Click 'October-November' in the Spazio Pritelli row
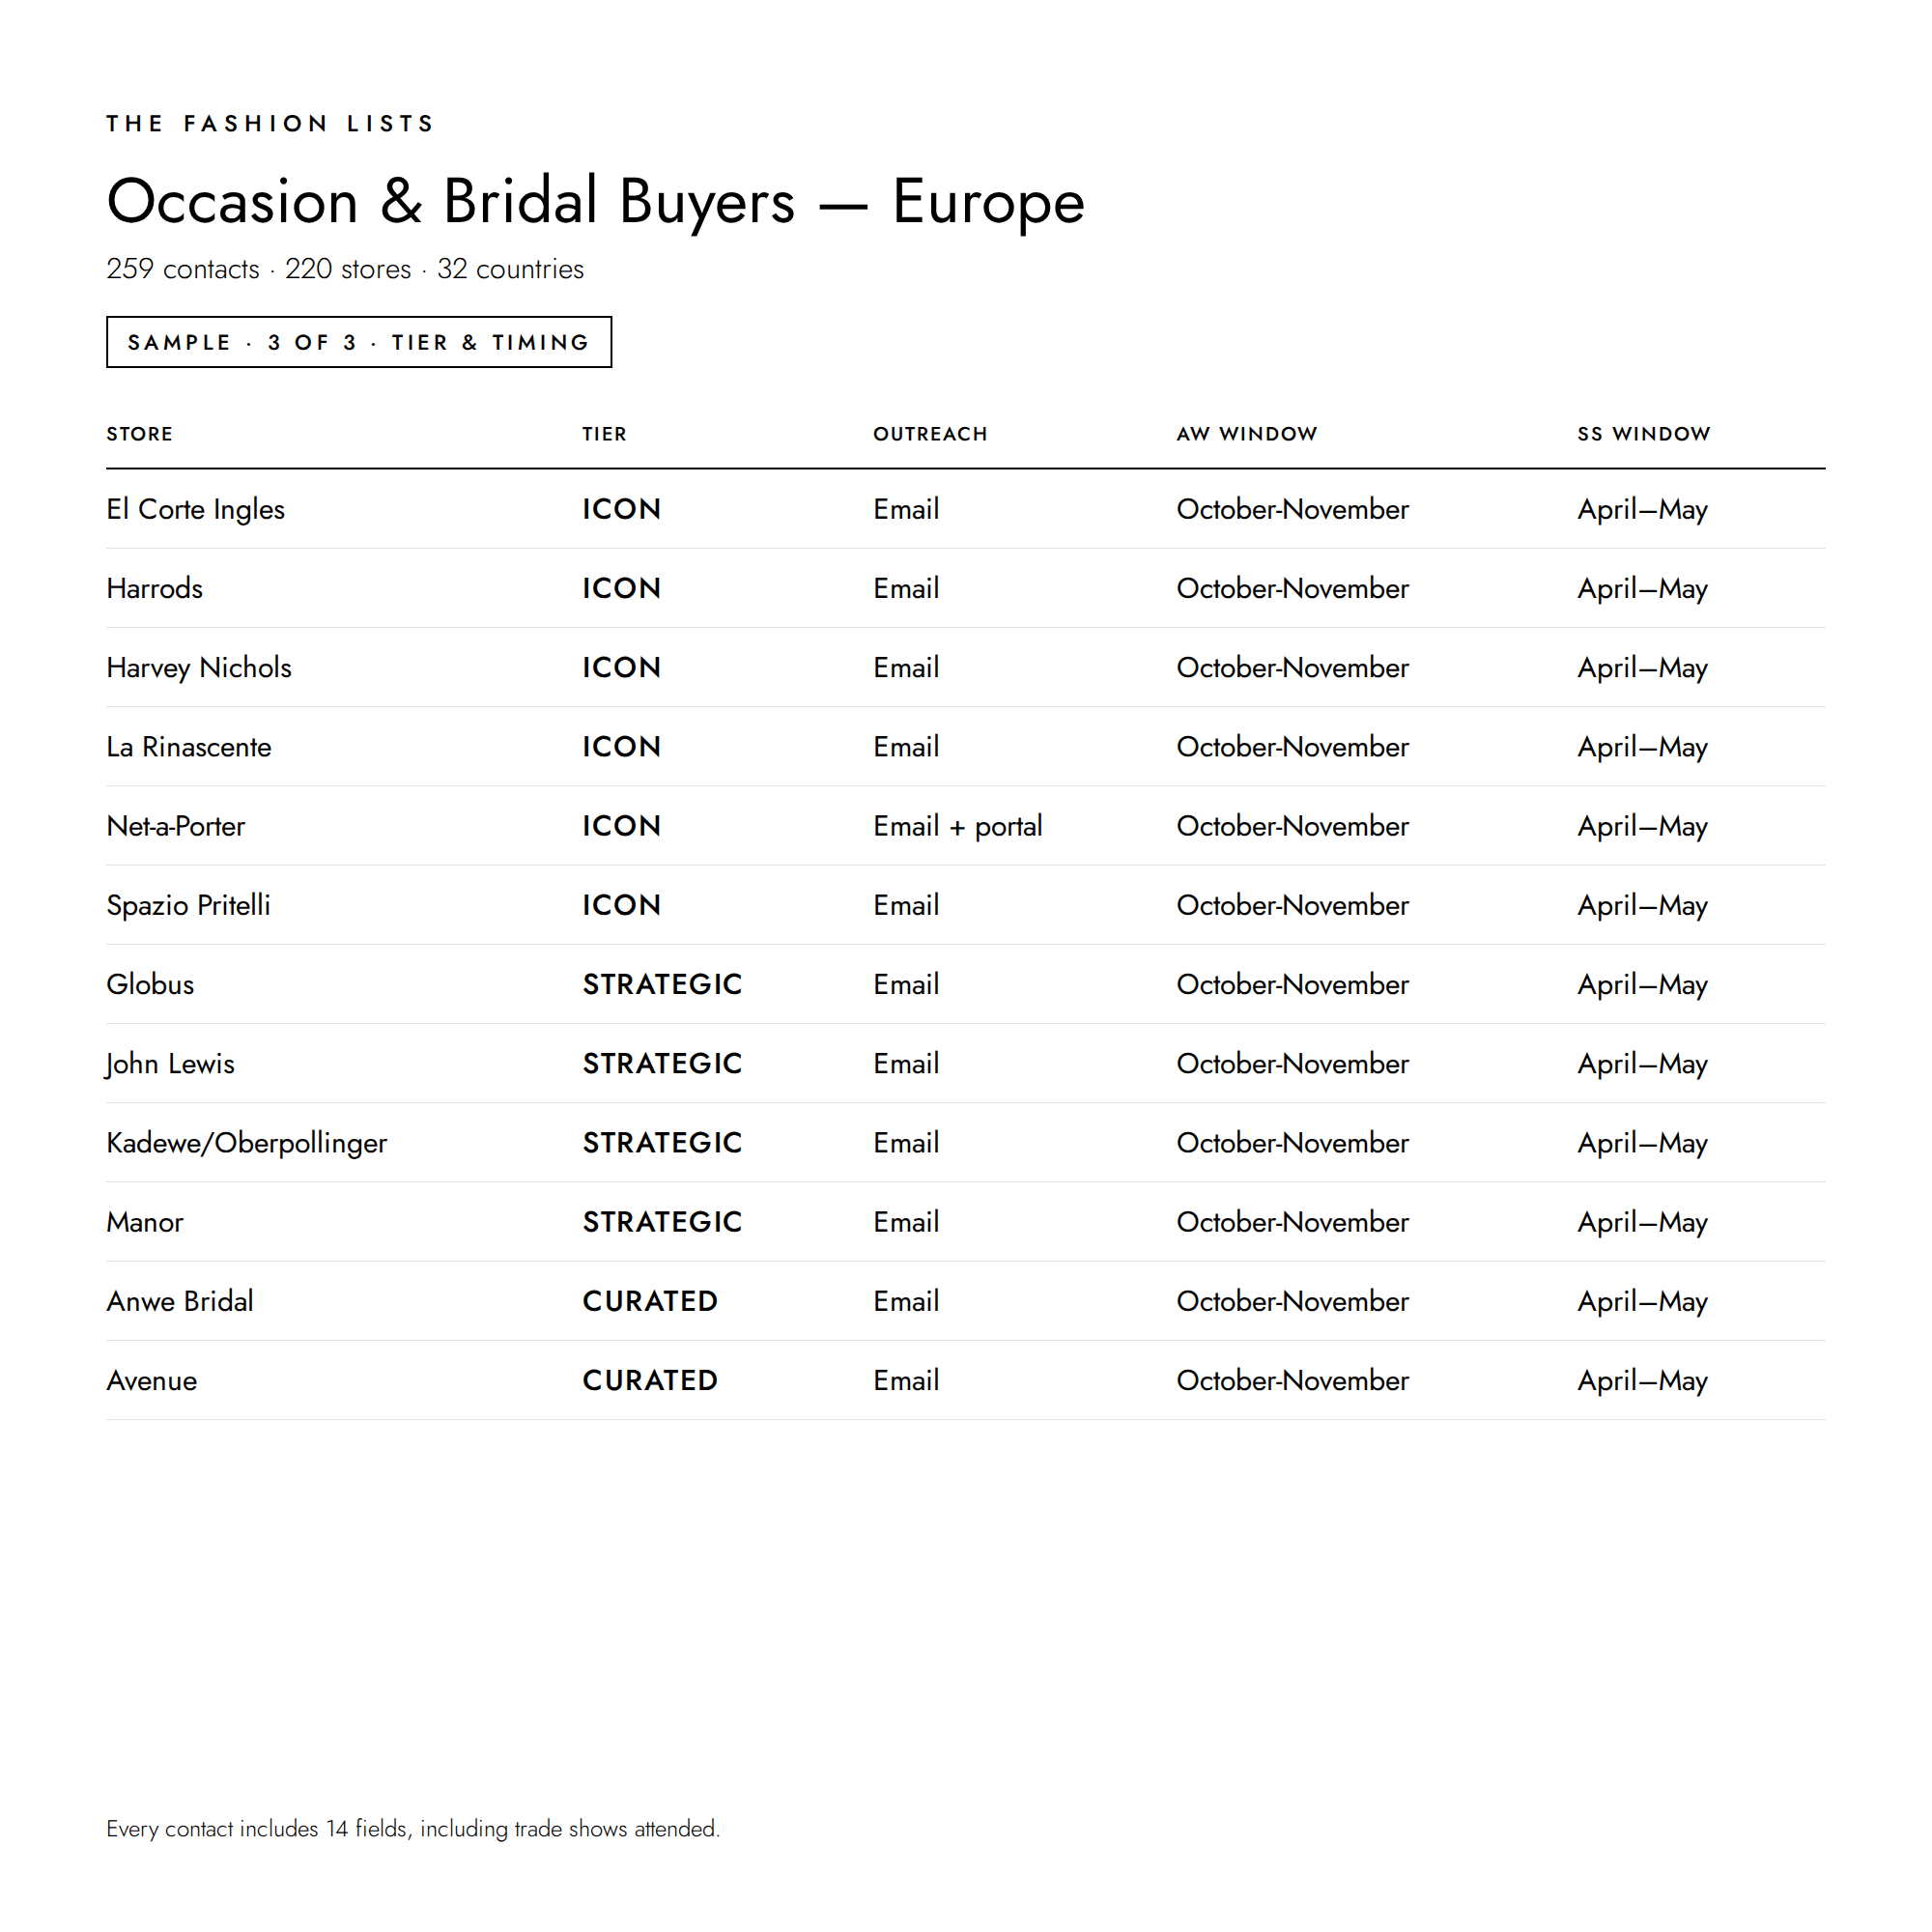 [1293, 905]
